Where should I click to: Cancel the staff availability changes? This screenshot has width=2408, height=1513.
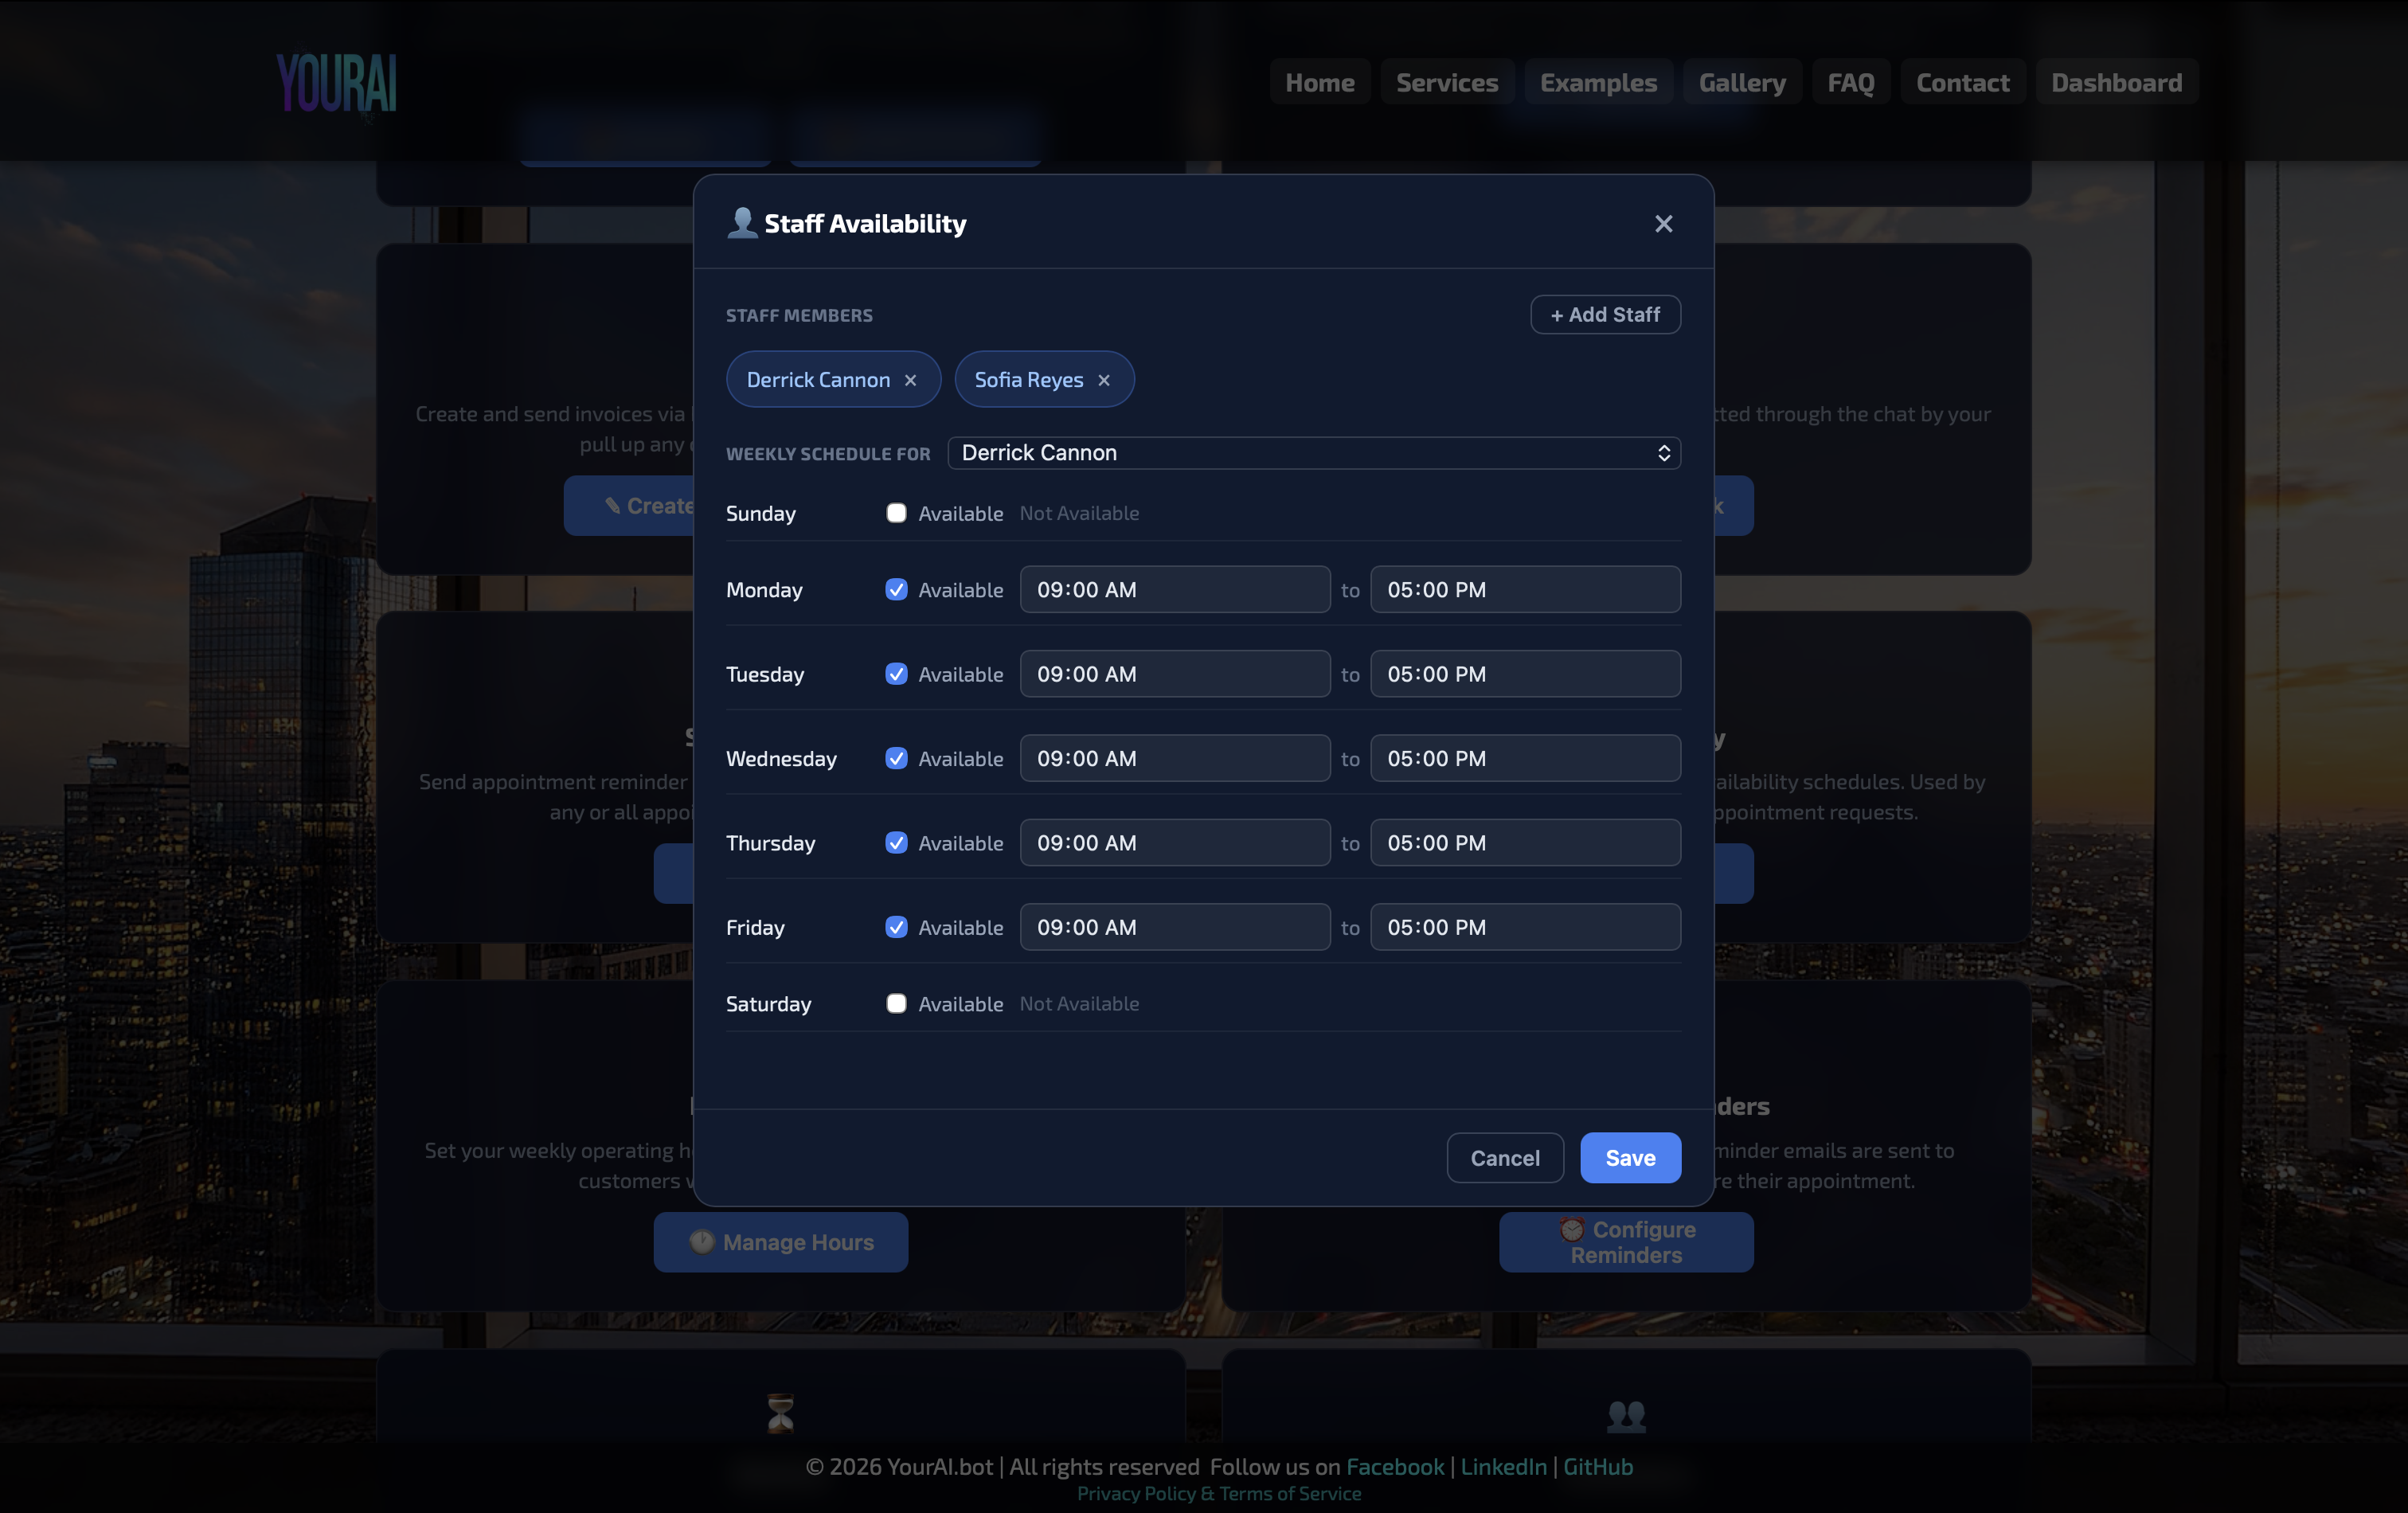1505,1158
